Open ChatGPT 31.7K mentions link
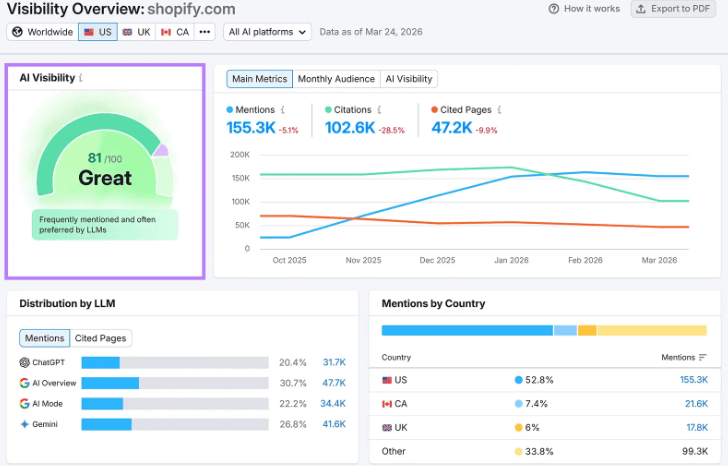 click(334, 362)
